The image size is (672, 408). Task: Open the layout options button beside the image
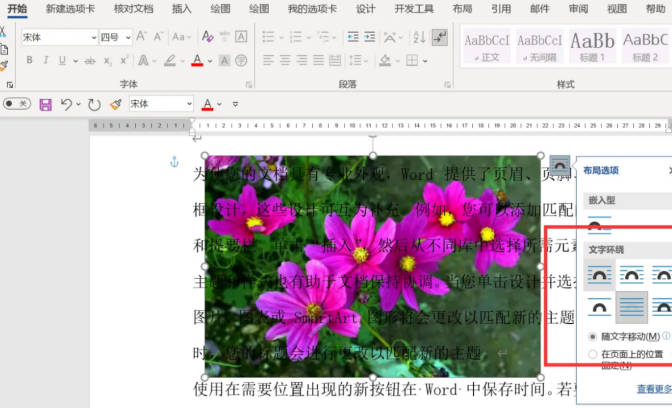(560, 165)
